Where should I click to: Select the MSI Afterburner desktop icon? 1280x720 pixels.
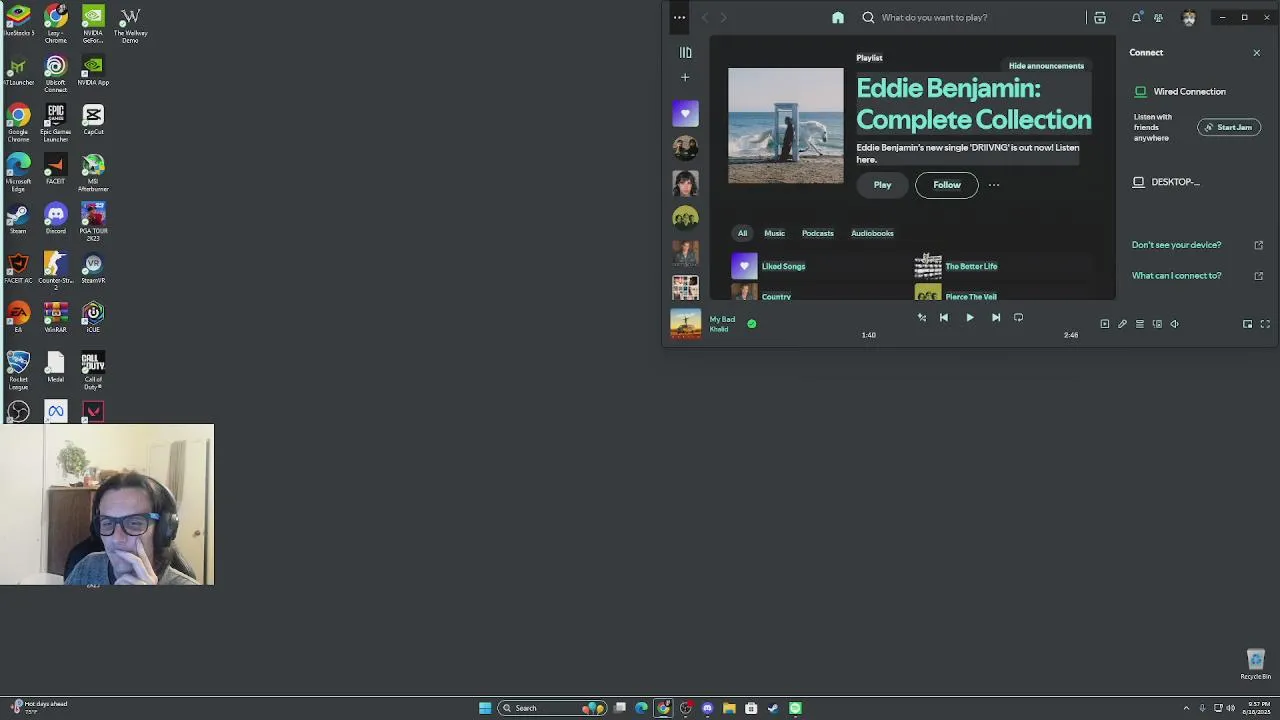point(93,172)
